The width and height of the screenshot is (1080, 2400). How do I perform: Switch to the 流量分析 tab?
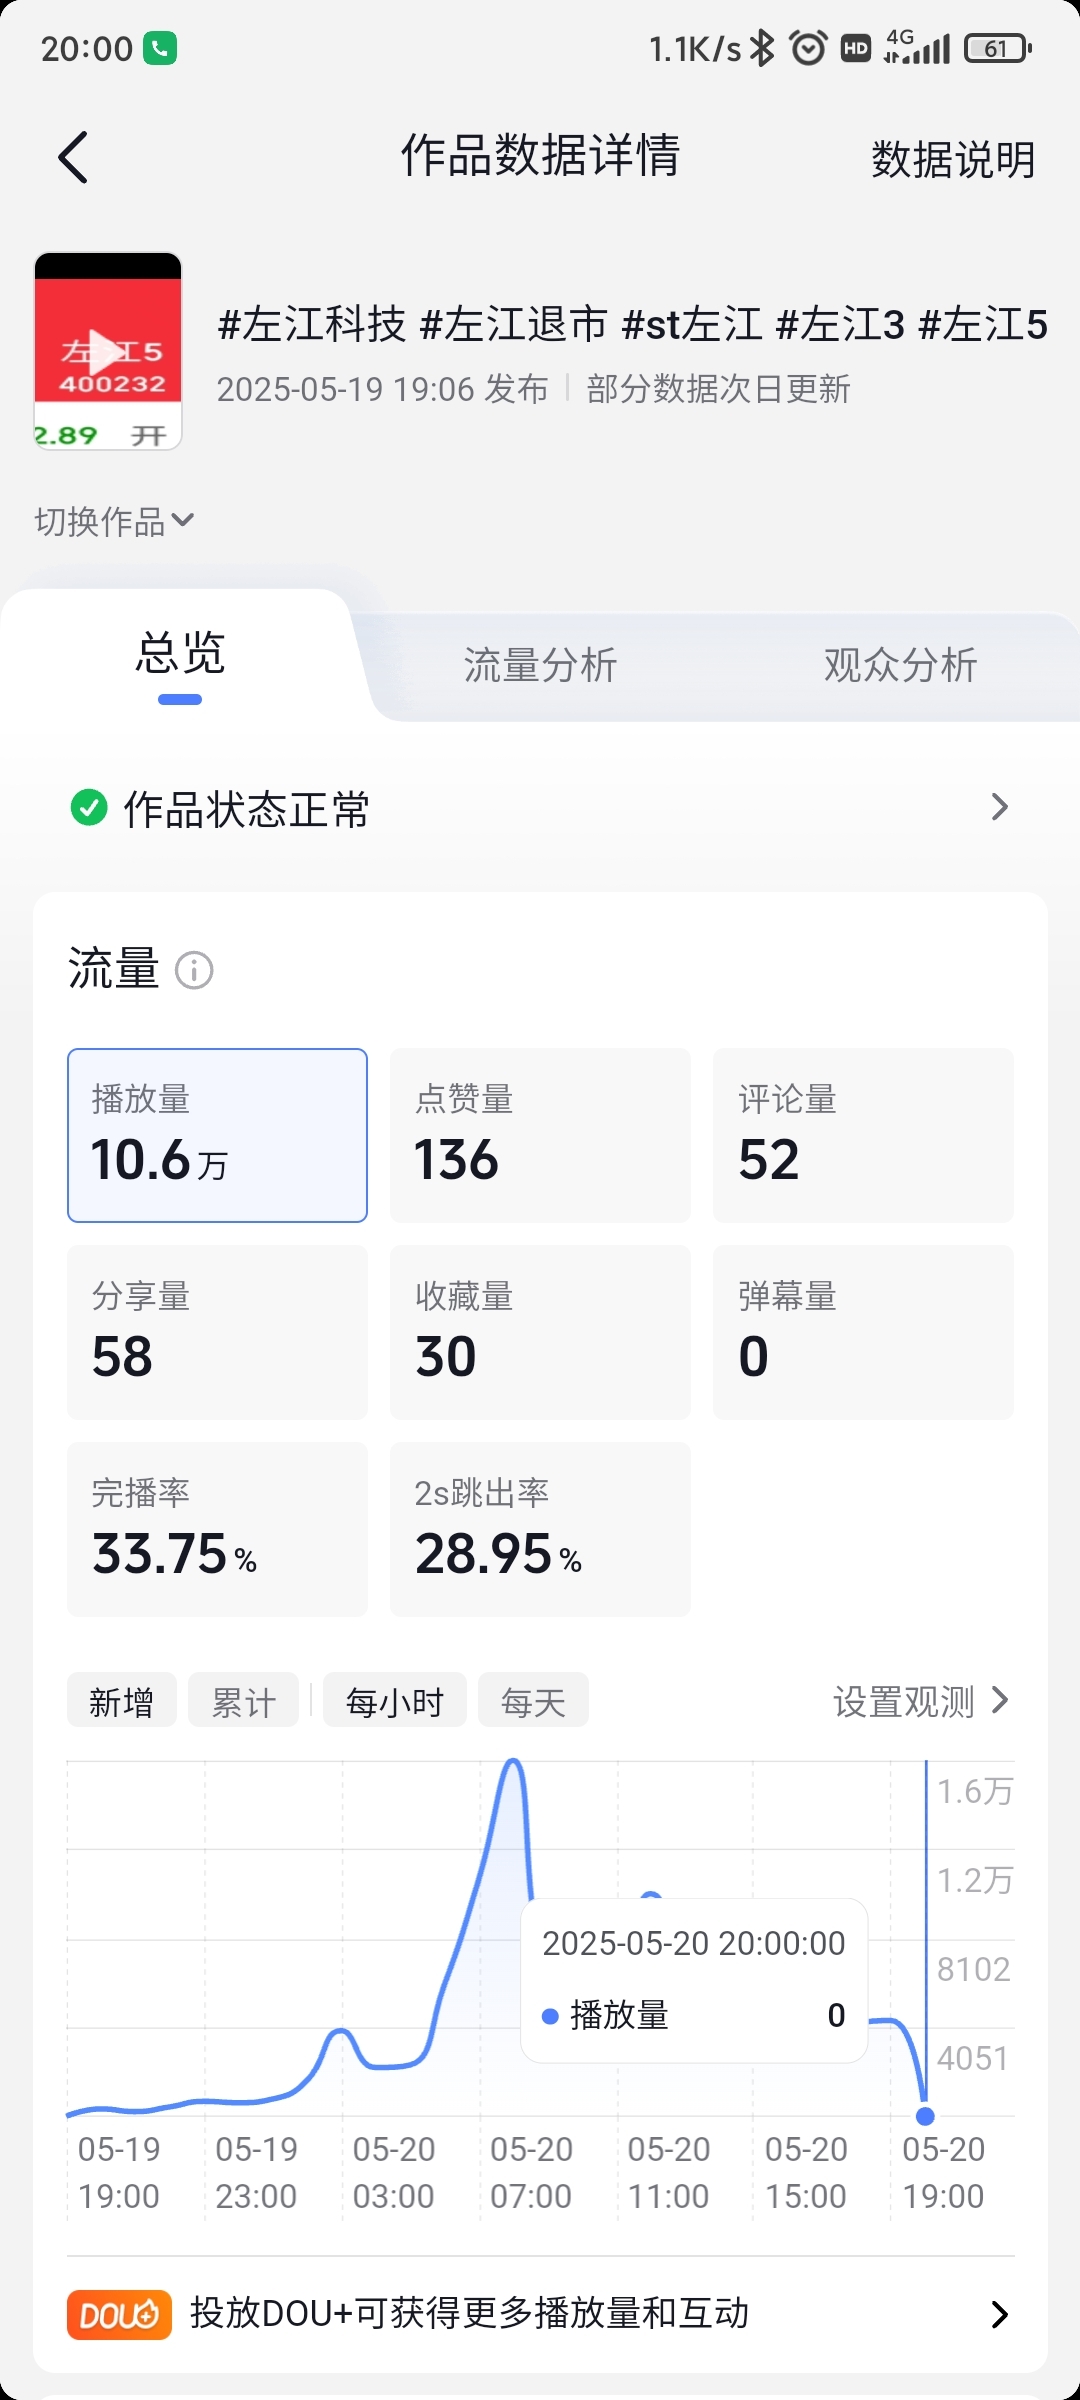540,665
